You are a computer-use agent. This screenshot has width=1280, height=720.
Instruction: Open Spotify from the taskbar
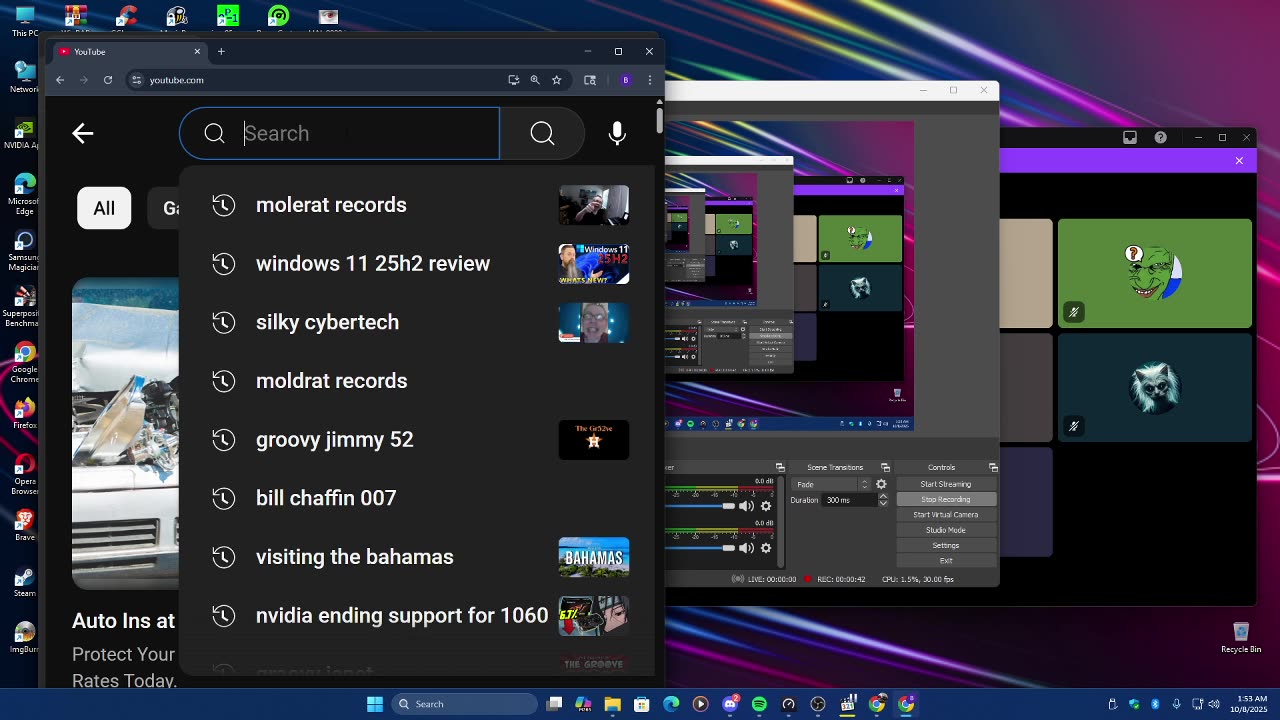tap(759, 704)
